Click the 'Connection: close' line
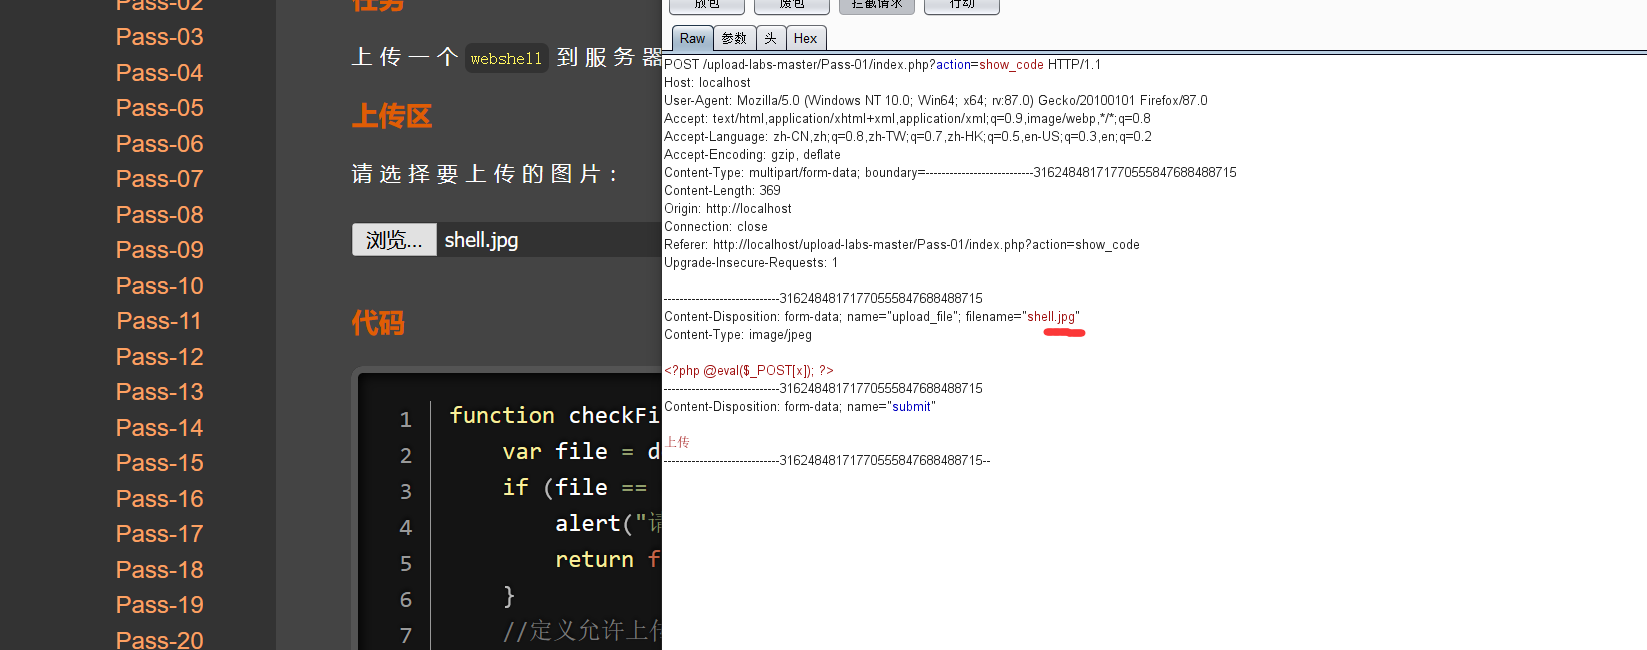The height and width of the screenshot is (650, 1647). pos(716,227)
